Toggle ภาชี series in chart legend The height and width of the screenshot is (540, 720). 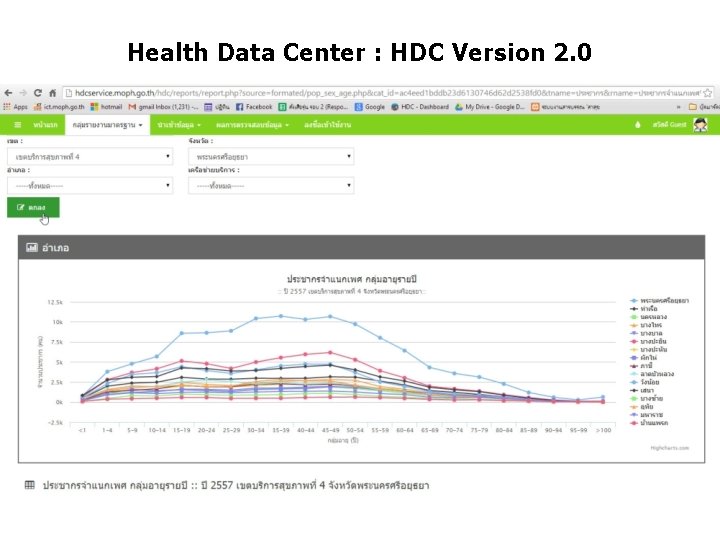click(x=641, y=366)
